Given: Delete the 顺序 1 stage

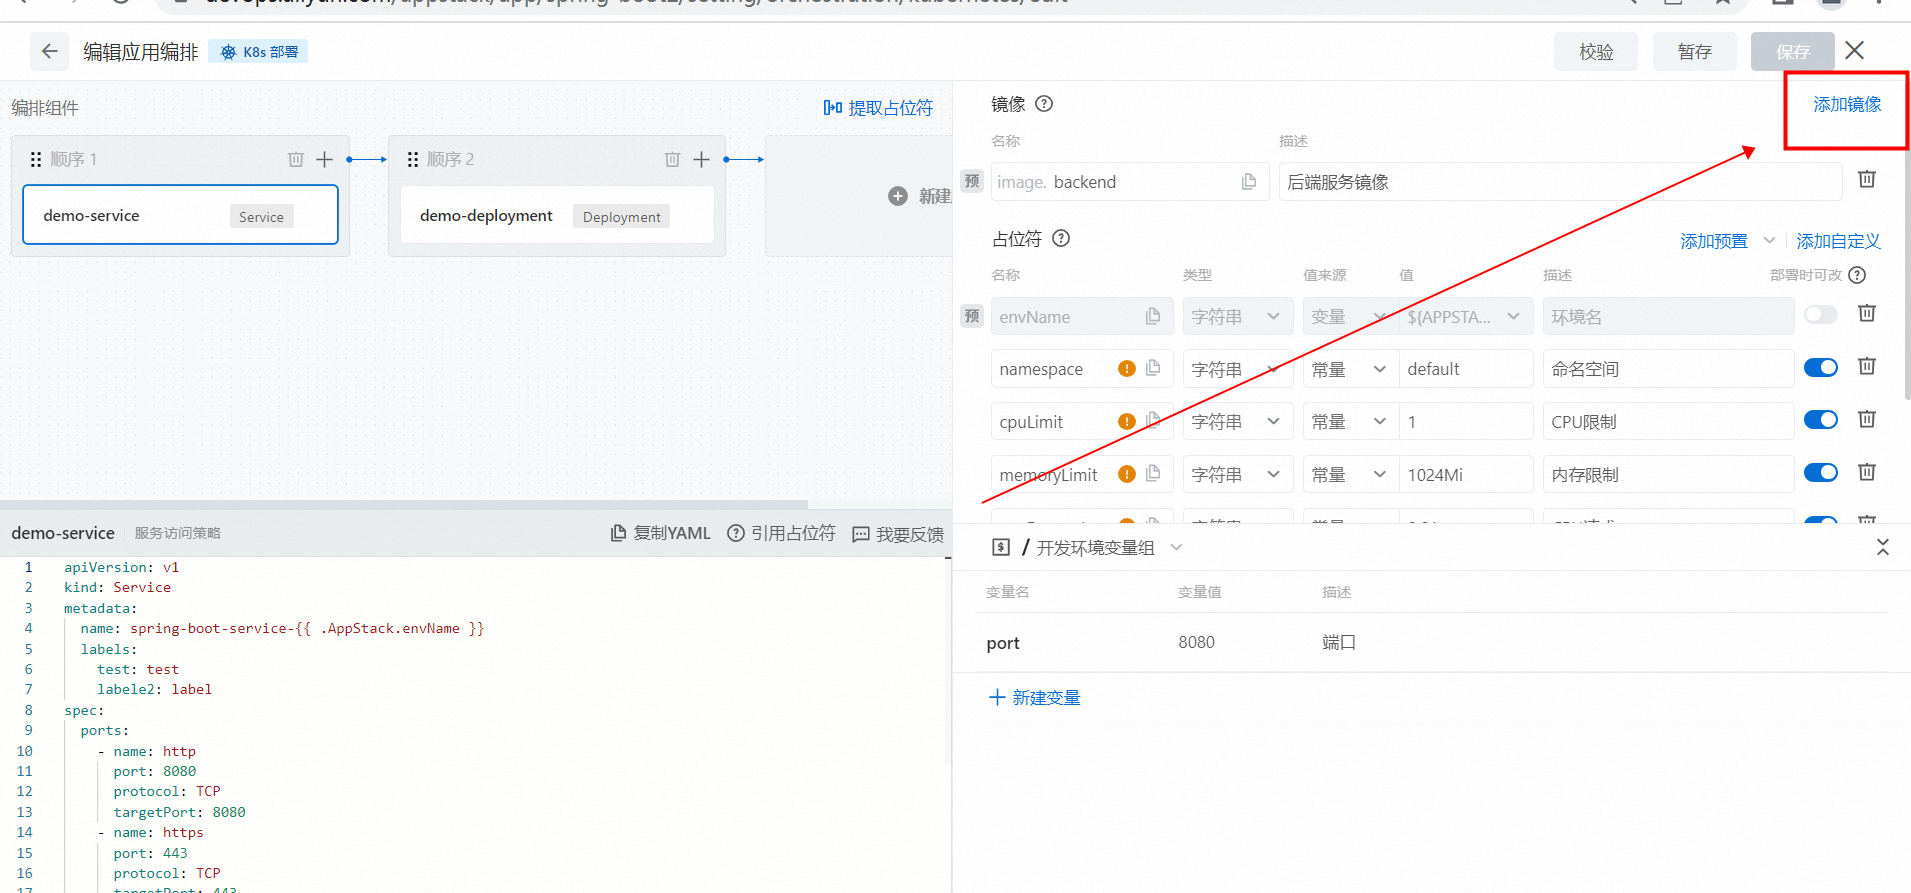Looking at the screenshot, I should [x=296, y=159].
